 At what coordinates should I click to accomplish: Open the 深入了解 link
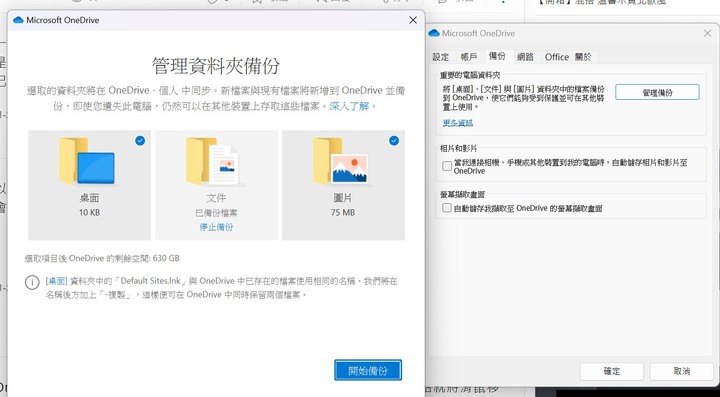point(349,106)
